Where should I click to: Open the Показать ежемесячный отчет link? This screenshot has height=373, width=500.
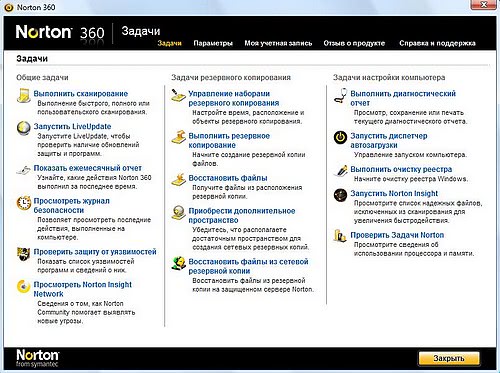88,168
